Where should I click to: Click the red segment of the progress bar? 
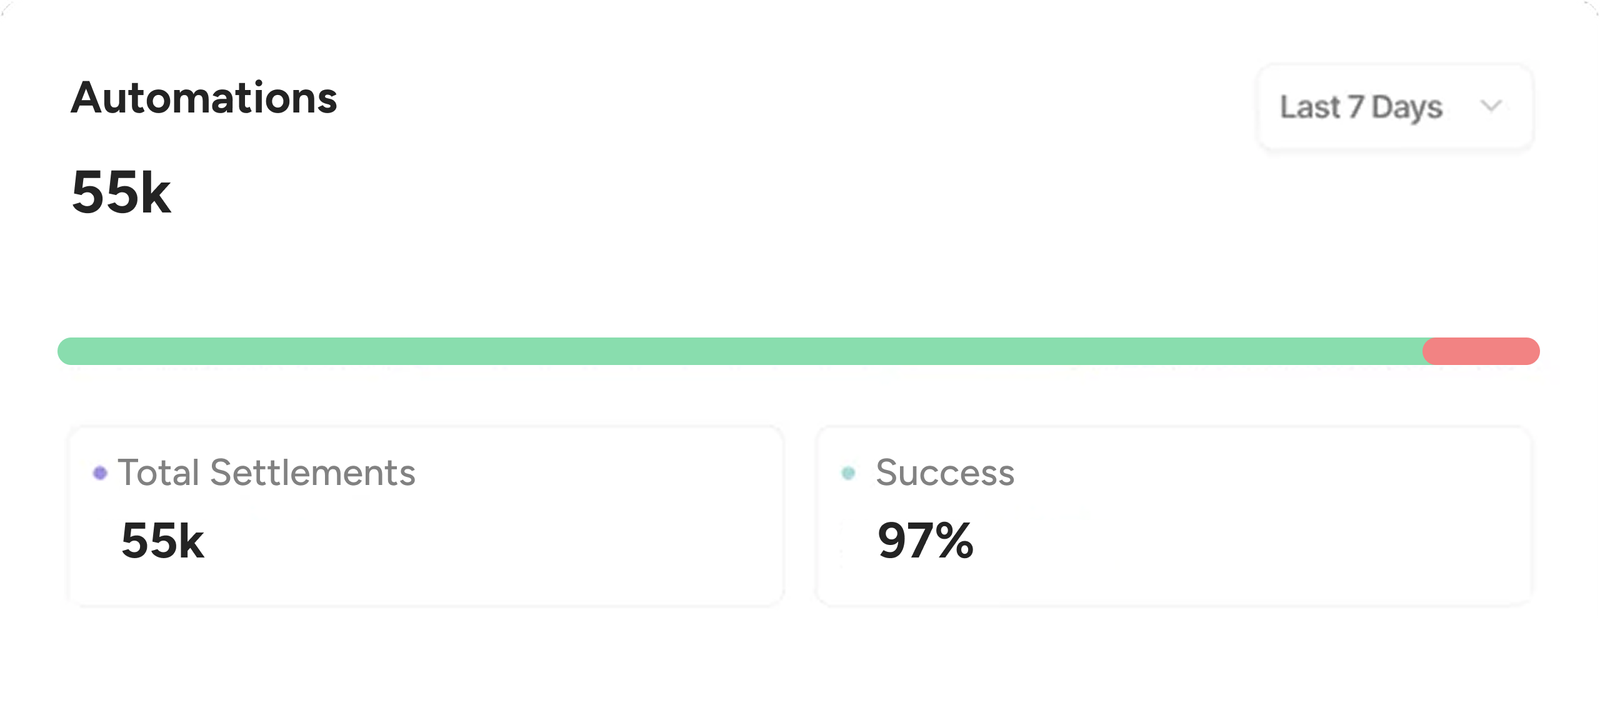pyautogui.click(x=1482, y=351)
